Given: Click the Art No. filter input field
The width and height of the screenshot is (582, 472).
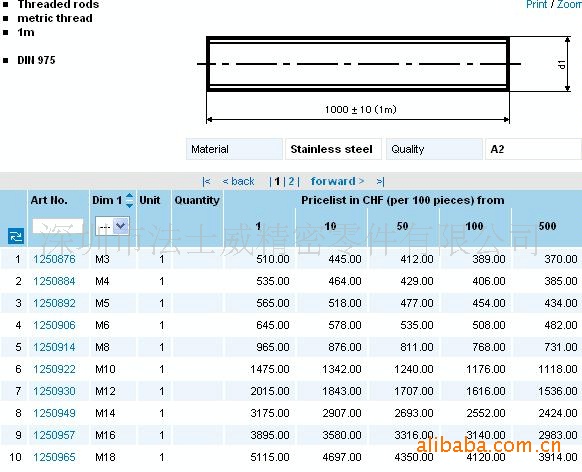Looking at the screenshot, I should 58,226.
